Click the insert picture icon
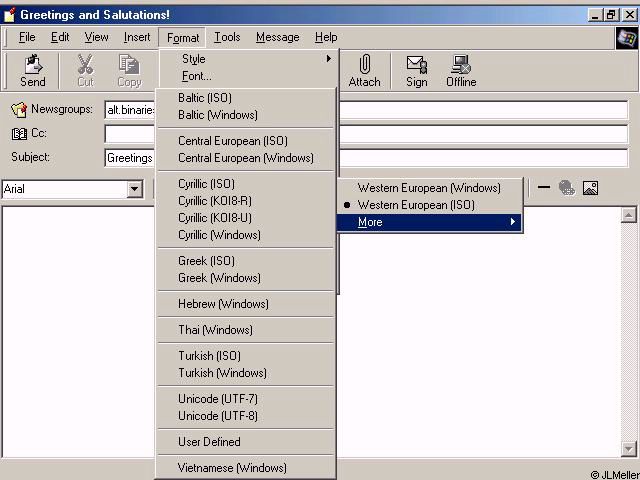 [590, 187]
